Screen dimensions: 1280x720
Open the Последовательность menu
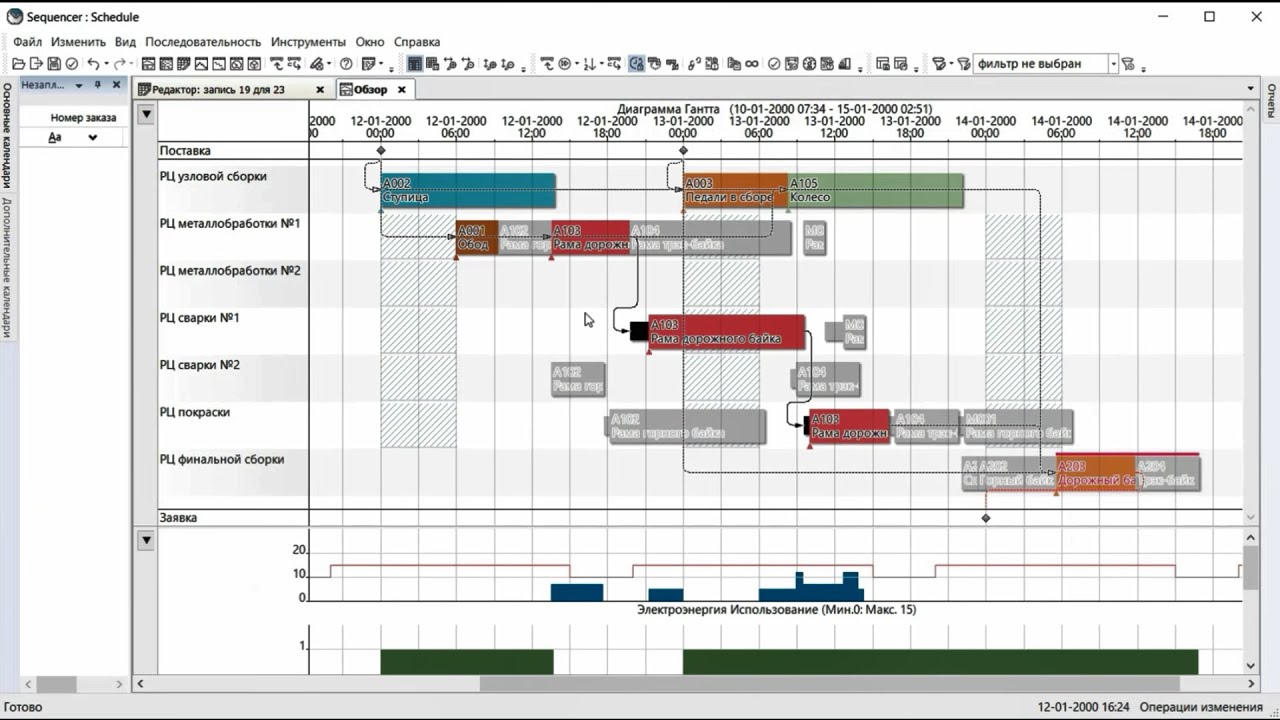point(203,42)
